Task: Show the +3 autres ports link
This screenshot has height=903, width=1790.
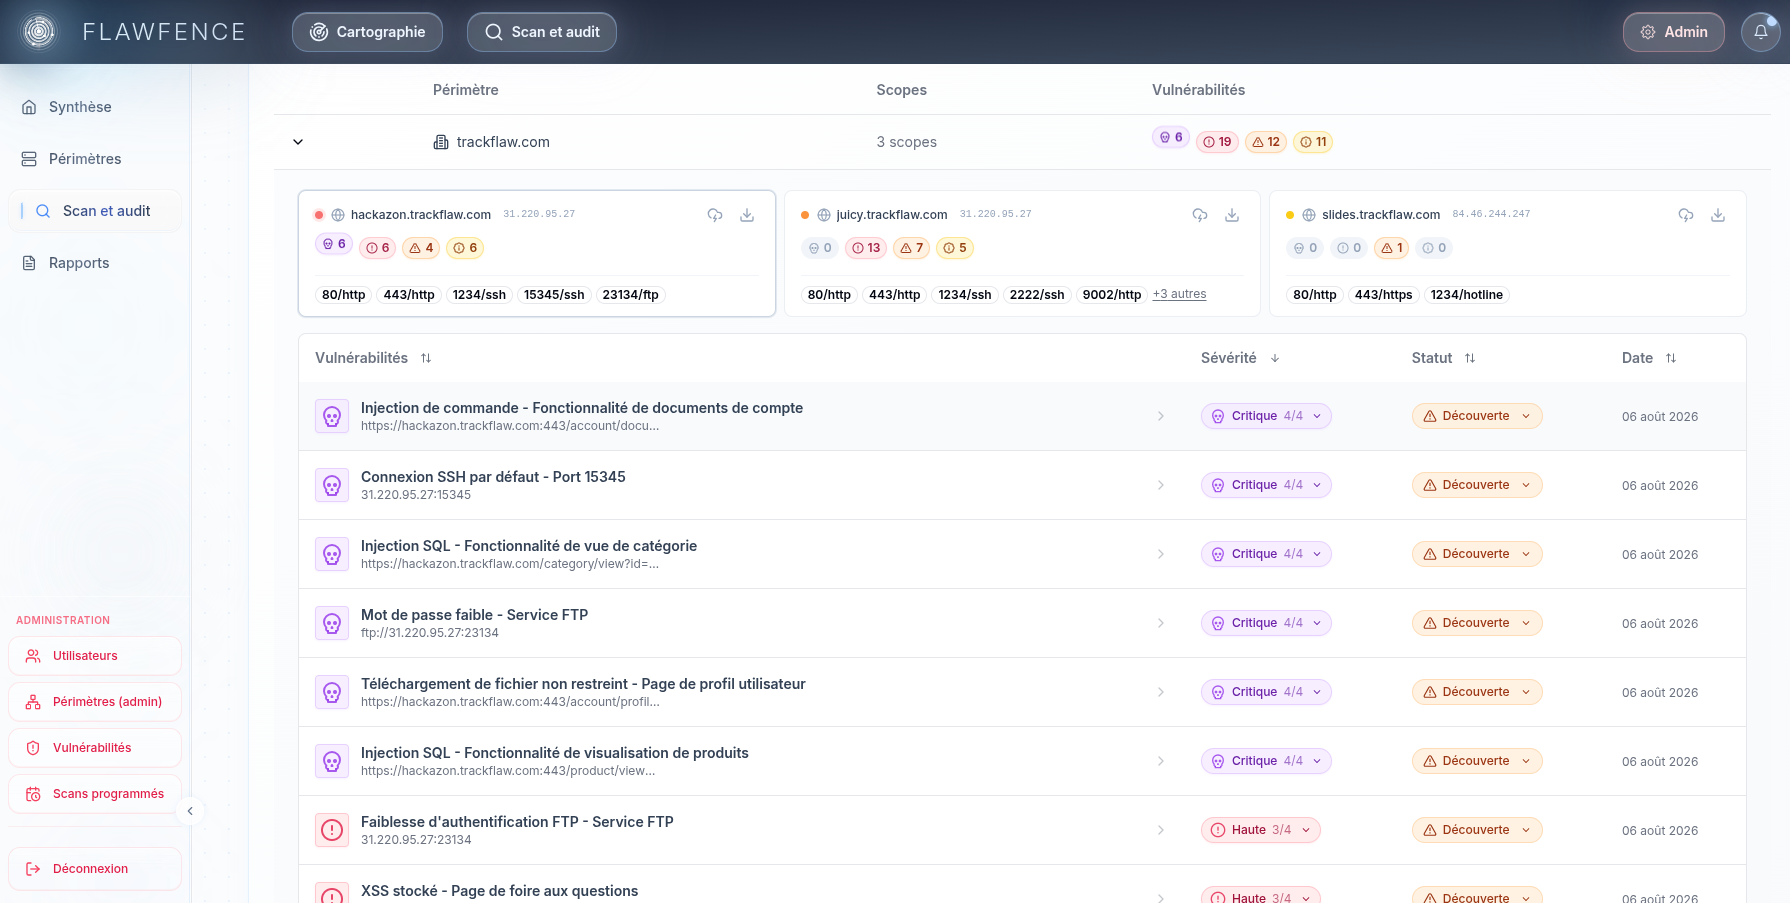Action: (1179, 294)
